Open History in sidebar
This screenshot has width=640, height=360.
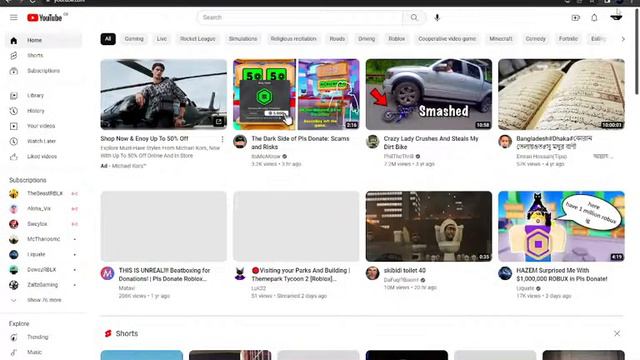coord(43,111)
